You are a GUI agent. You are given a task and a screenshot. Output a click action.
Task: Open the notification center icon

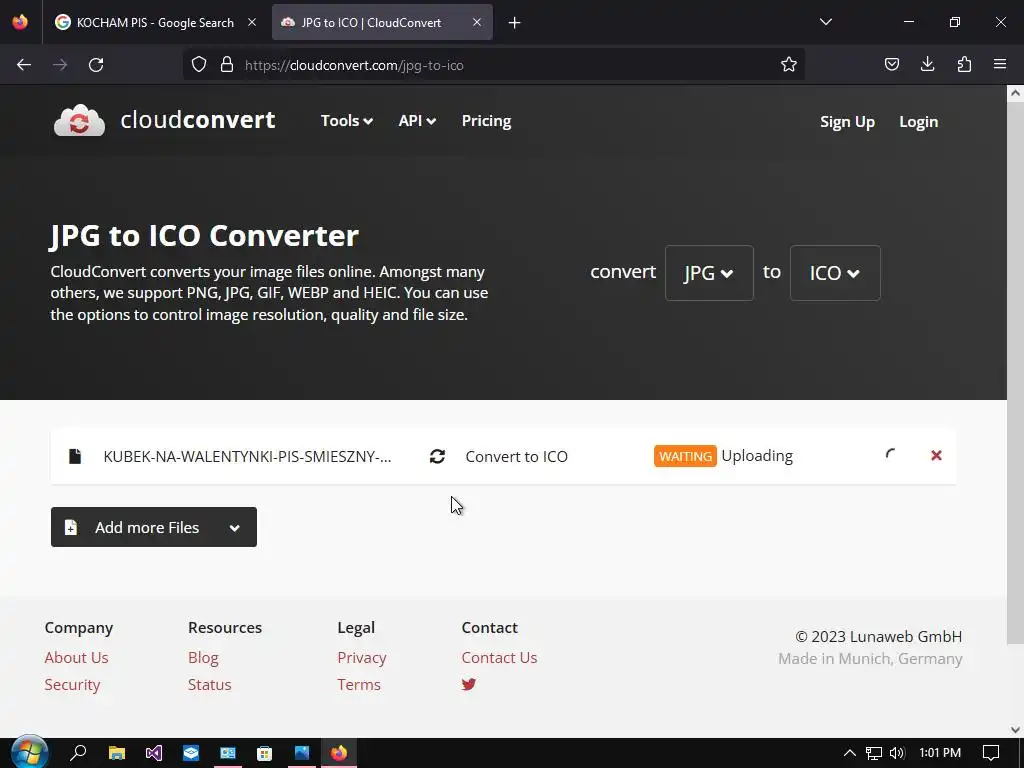click(991, 753)
